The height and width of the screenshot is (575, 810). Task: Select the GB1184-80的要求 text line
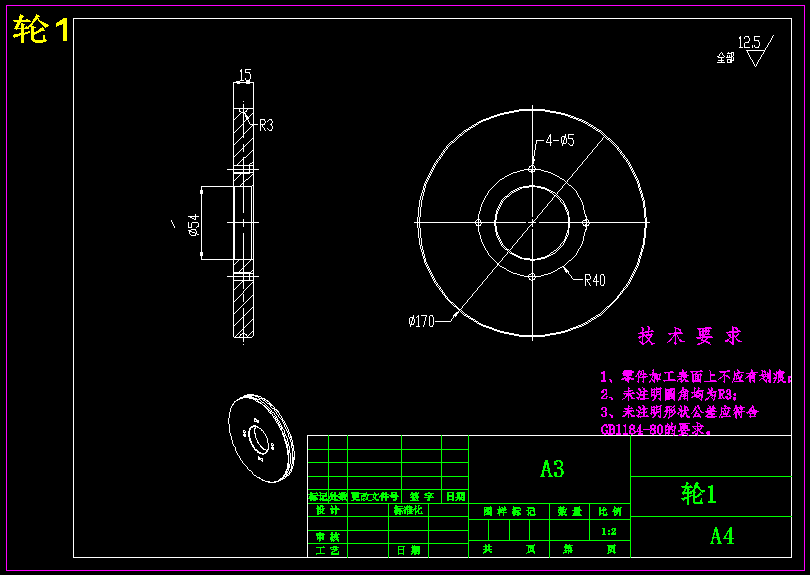(656, 429)
